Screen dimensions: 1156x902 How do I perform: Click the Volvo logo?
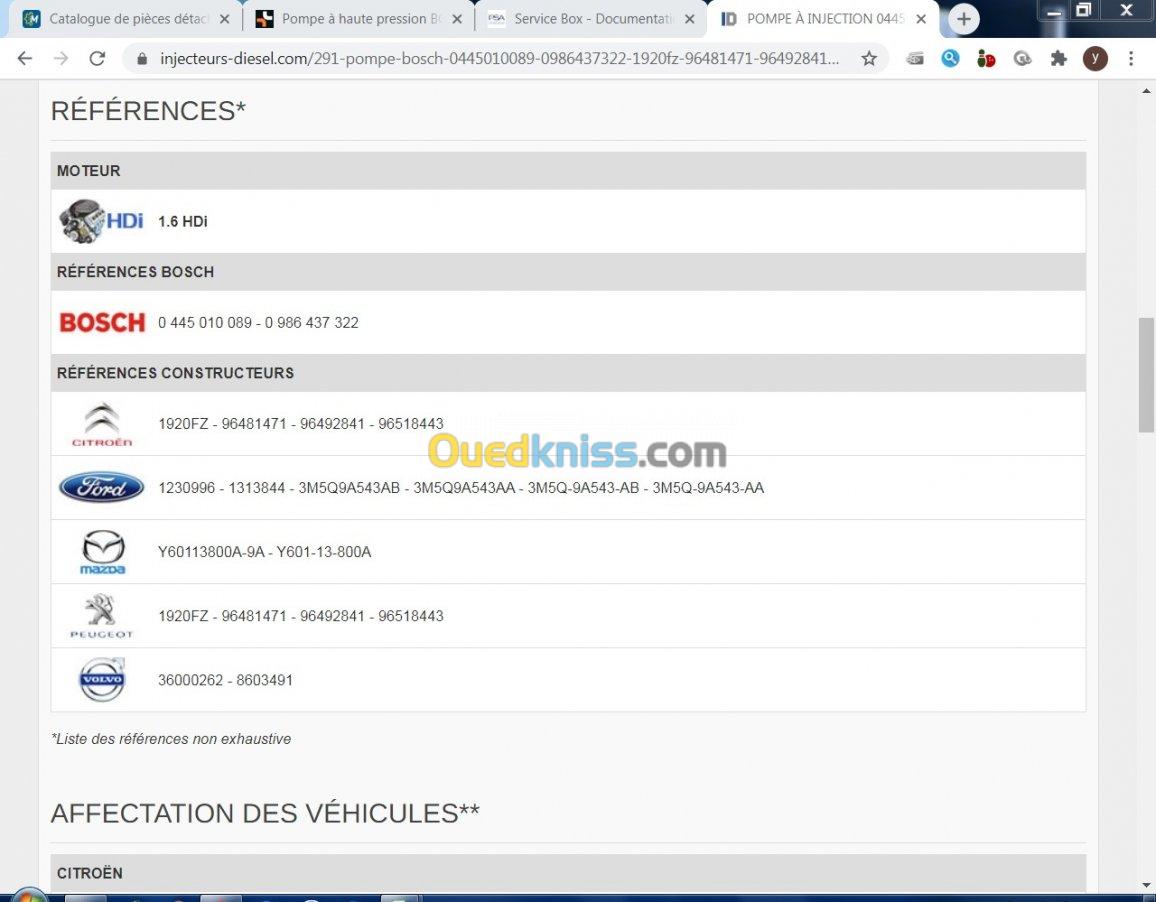[x=102, y=679]
